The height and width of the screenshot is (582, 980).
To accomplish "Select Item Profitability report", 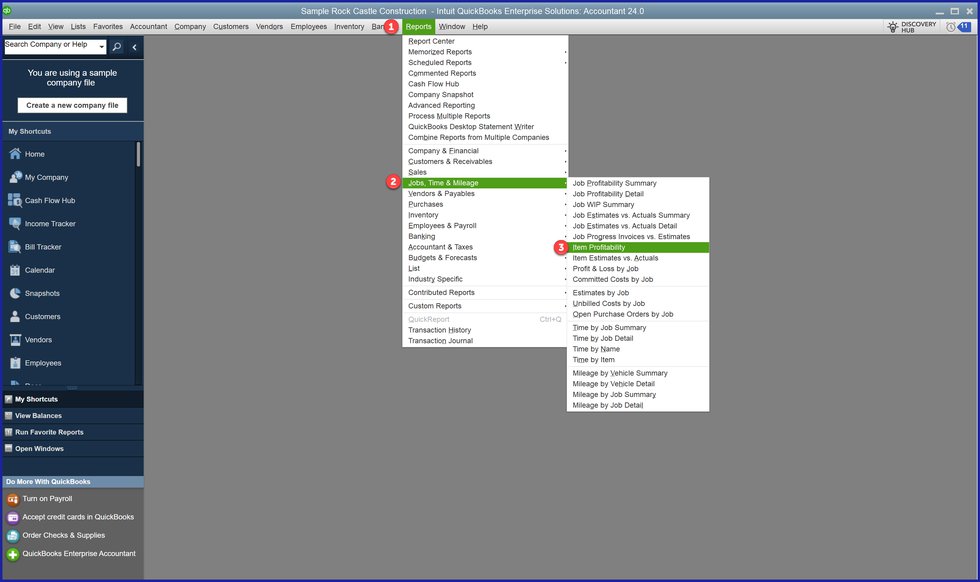I will pos(599,247).
